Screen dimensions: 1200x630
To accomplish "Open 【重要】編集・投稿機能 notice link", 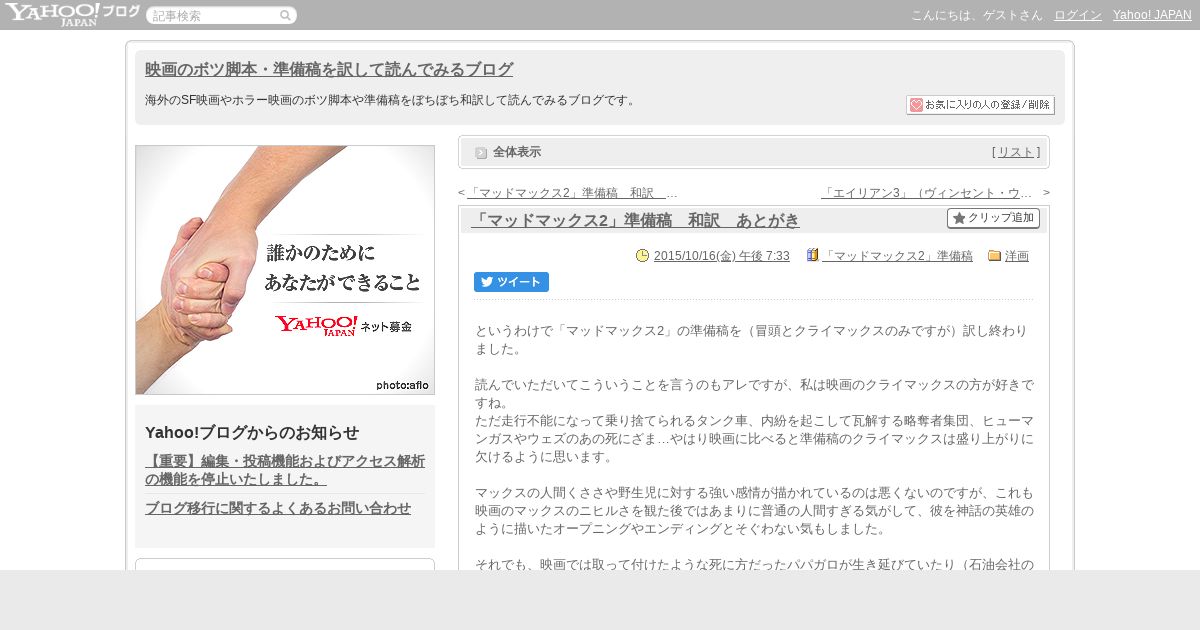I will [x=285, y=470].
